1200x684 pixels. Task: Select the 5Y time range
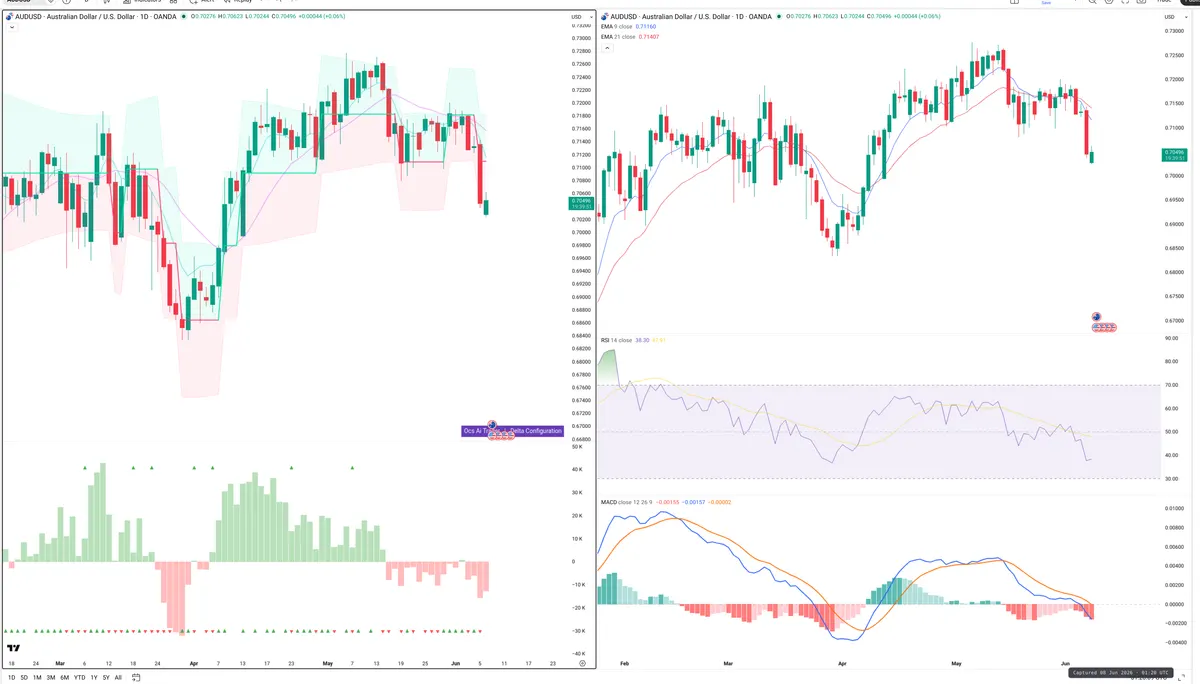tap(106, 678)
